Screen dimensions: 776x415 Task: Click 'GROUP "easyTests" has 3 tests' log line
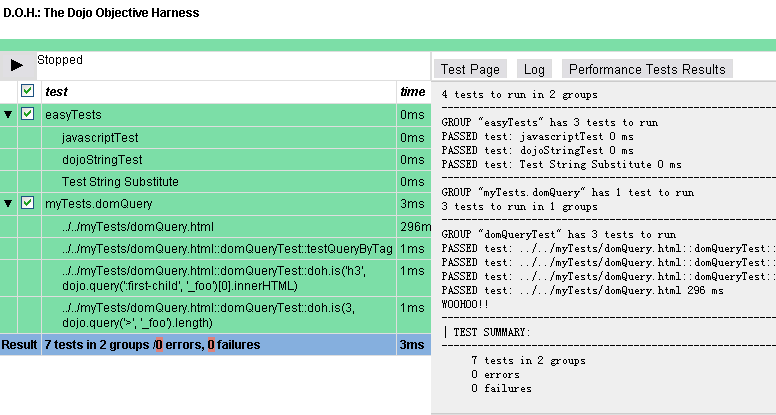tap(550, 123)
